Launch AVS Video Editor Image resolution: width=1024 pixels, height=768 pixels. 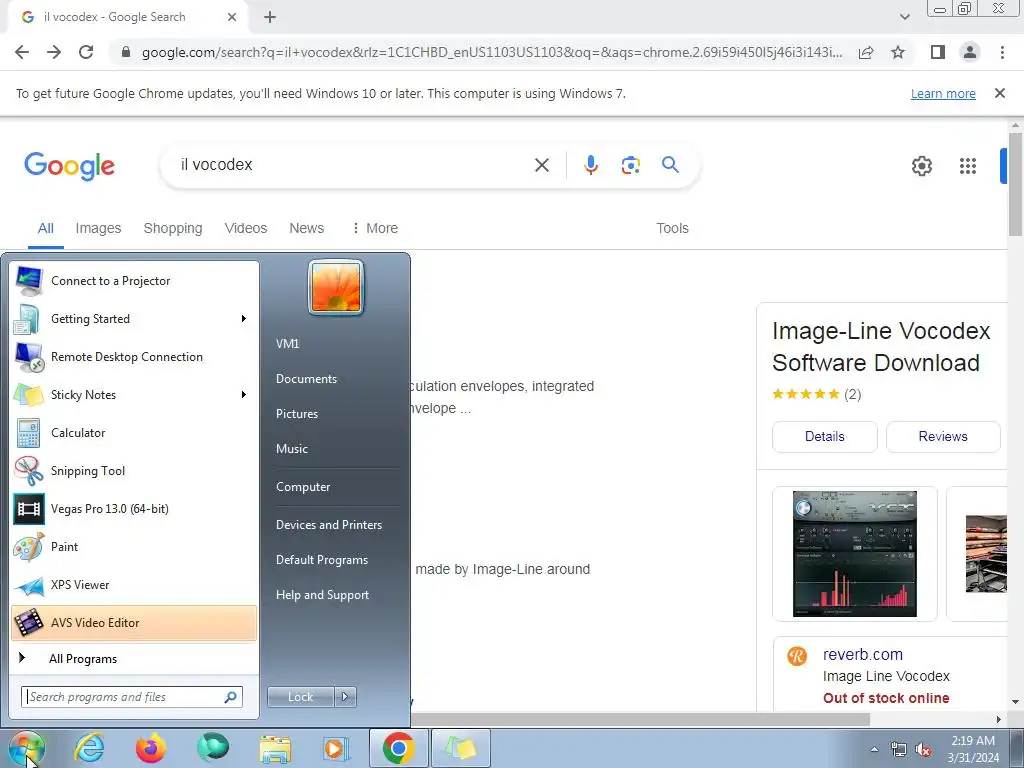pos(134,623)
